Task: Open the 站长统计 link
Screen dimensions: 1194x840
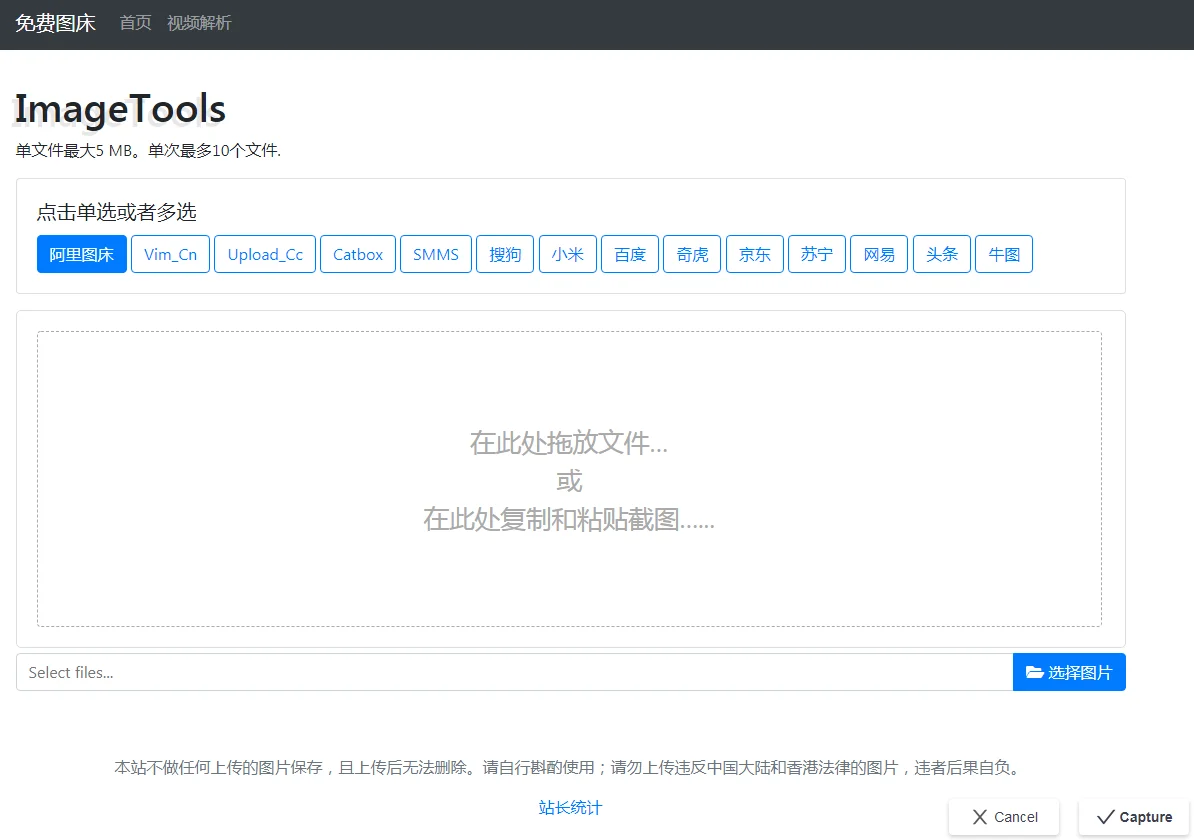Action: 570,807
